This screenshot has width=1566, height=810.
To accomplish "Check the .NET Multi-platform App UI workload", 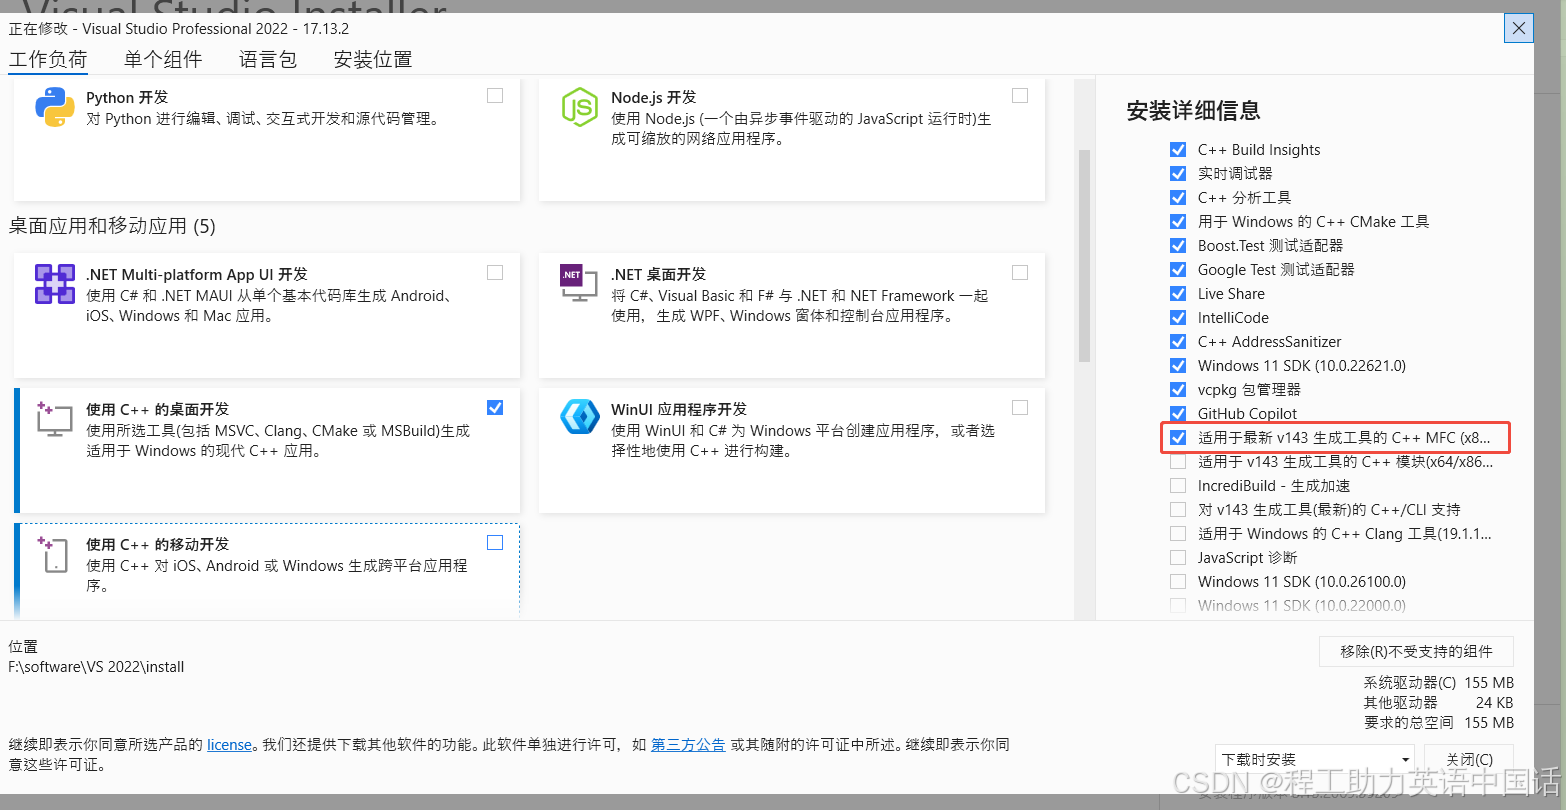I will pos(495,272).
